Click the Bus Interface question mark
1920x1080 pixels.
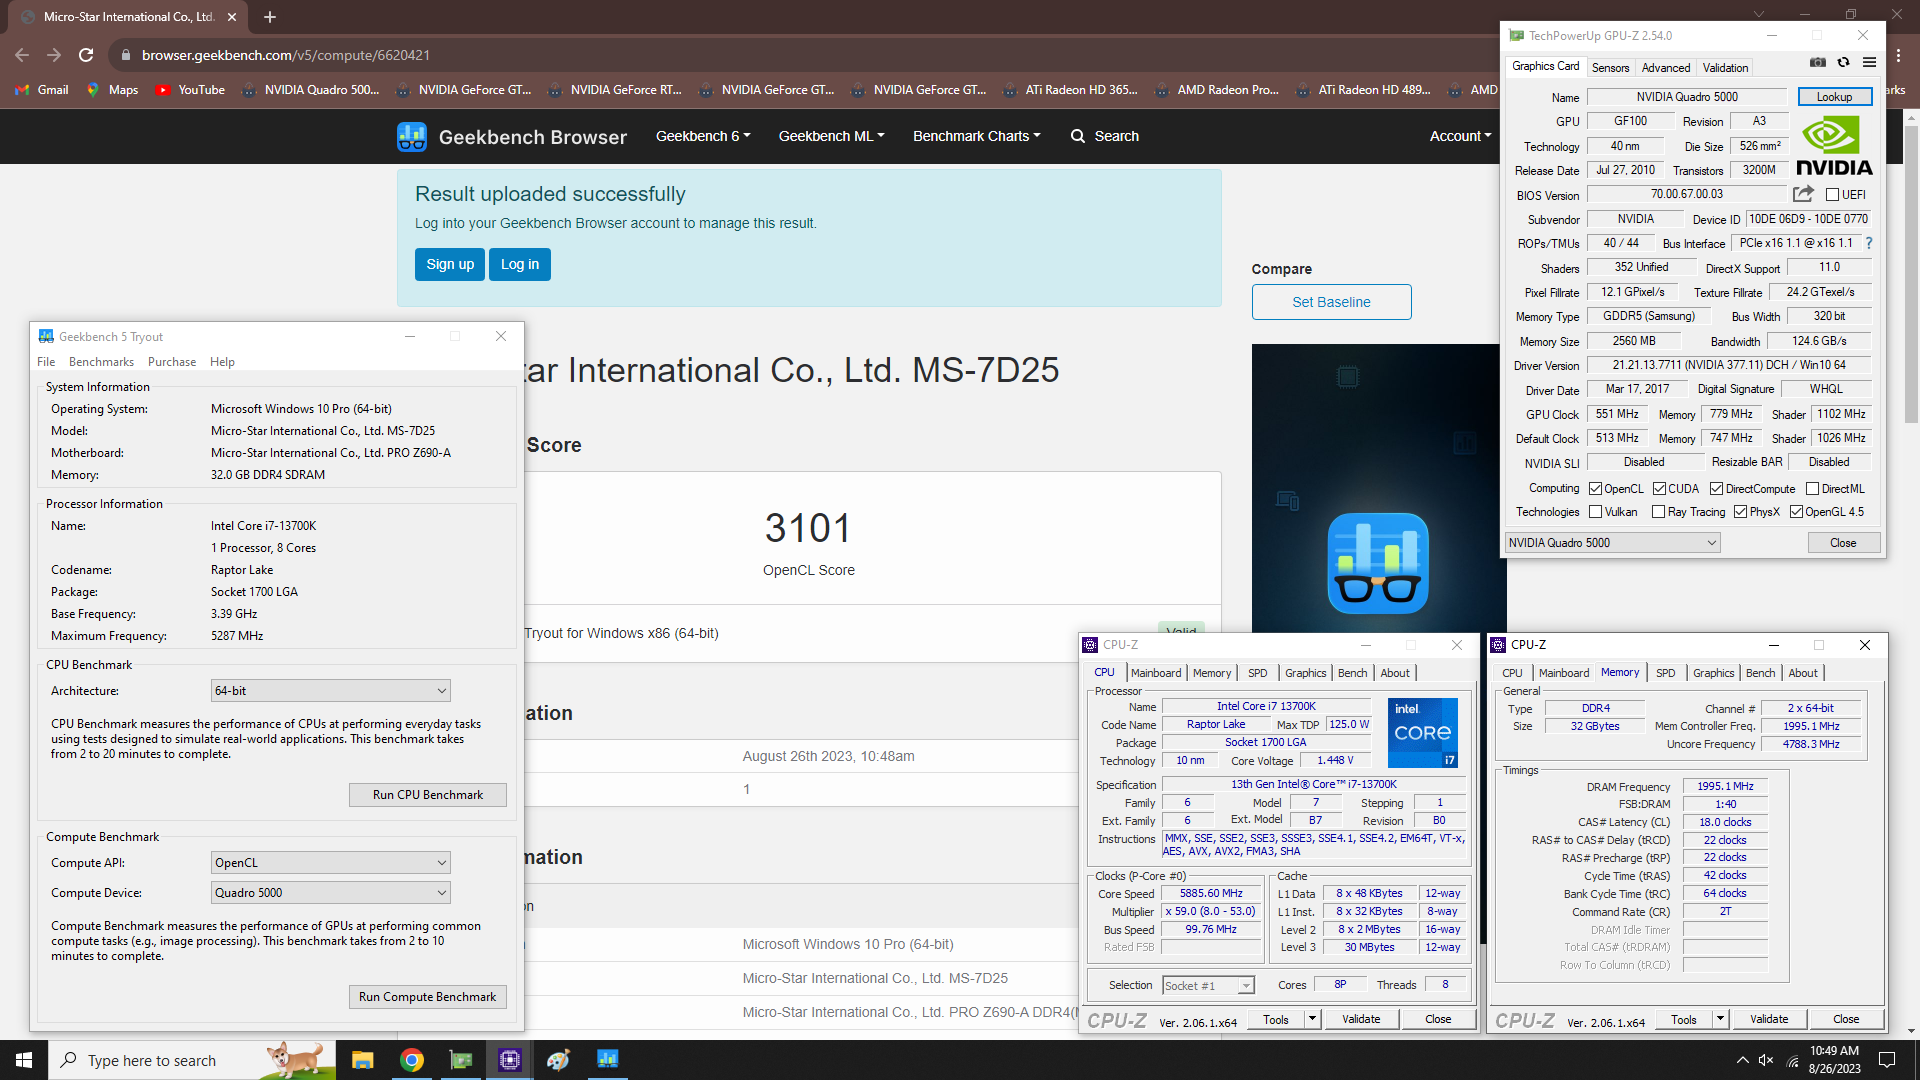coord(1868,243)
